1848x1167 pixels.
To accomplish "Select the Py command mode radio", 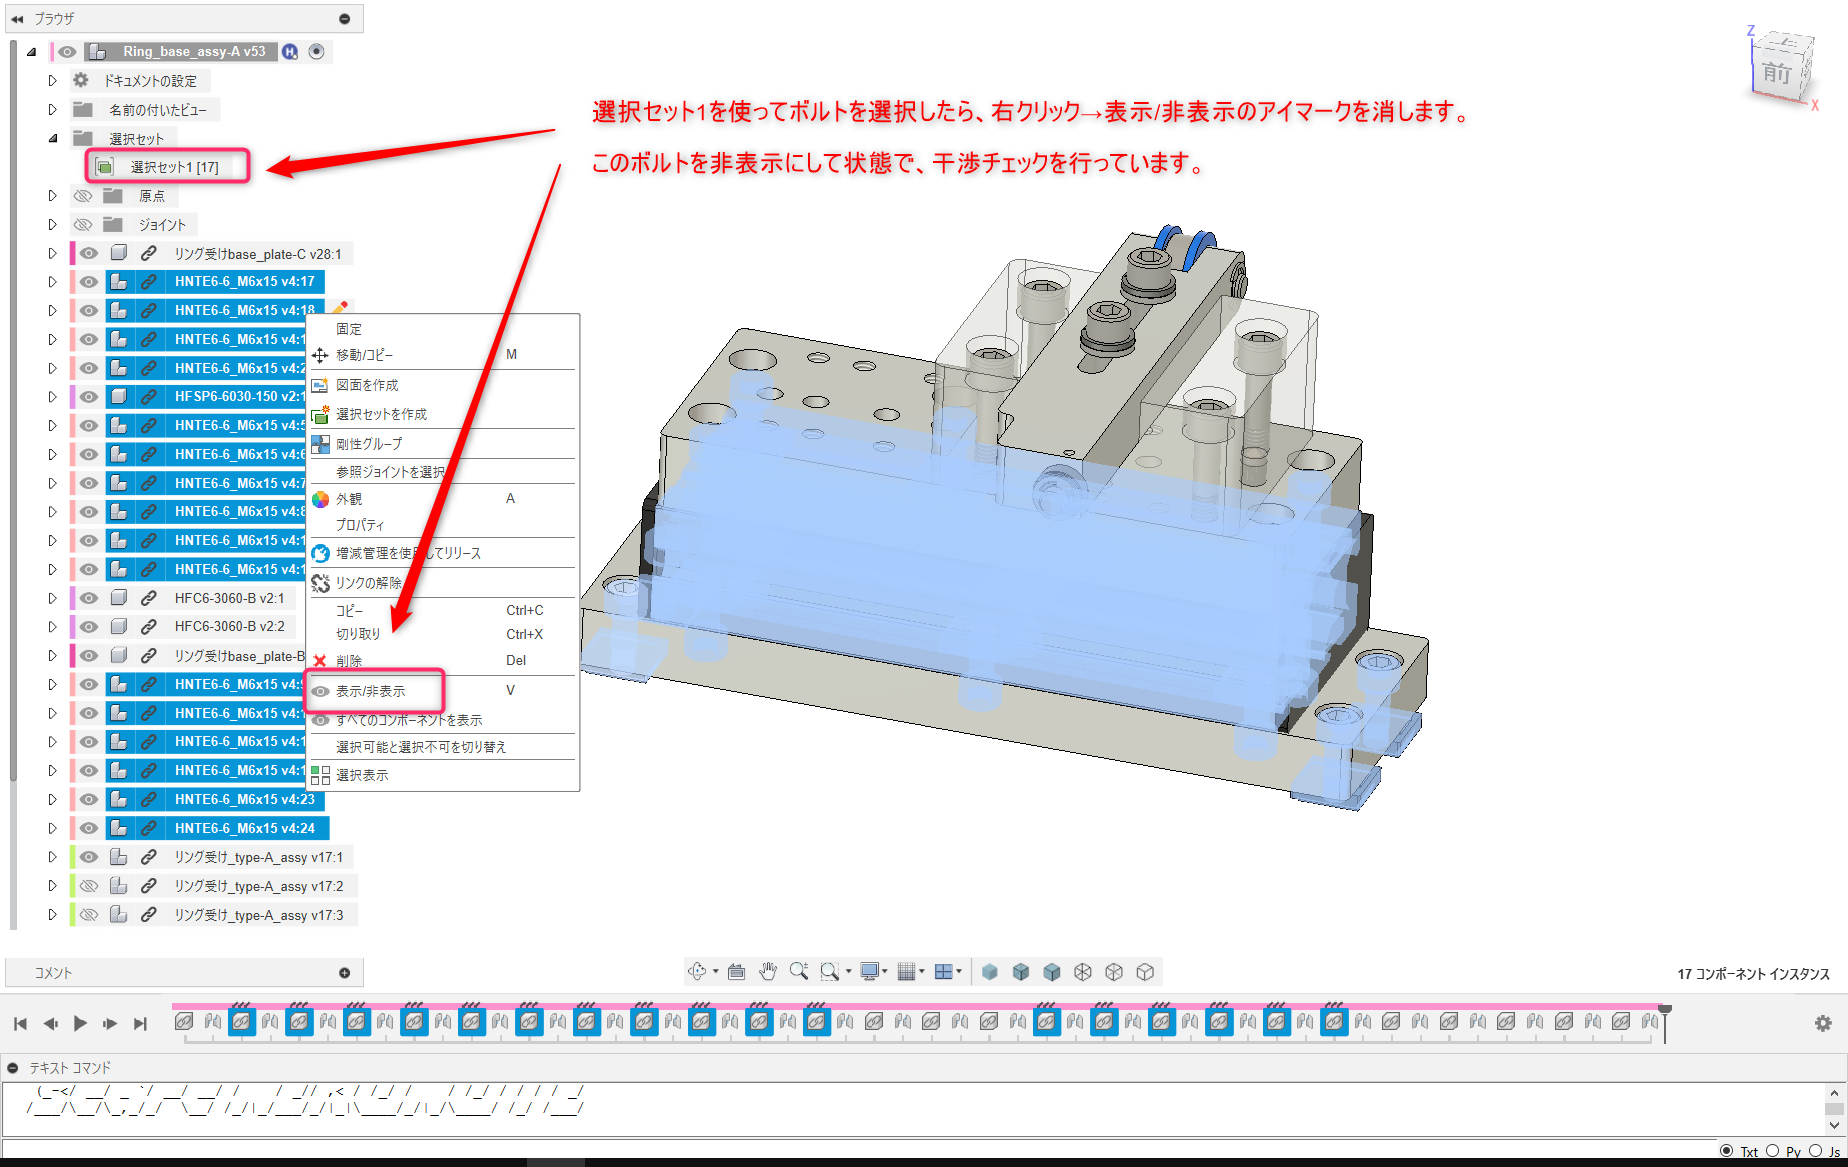I will tap(1772, 1151).
